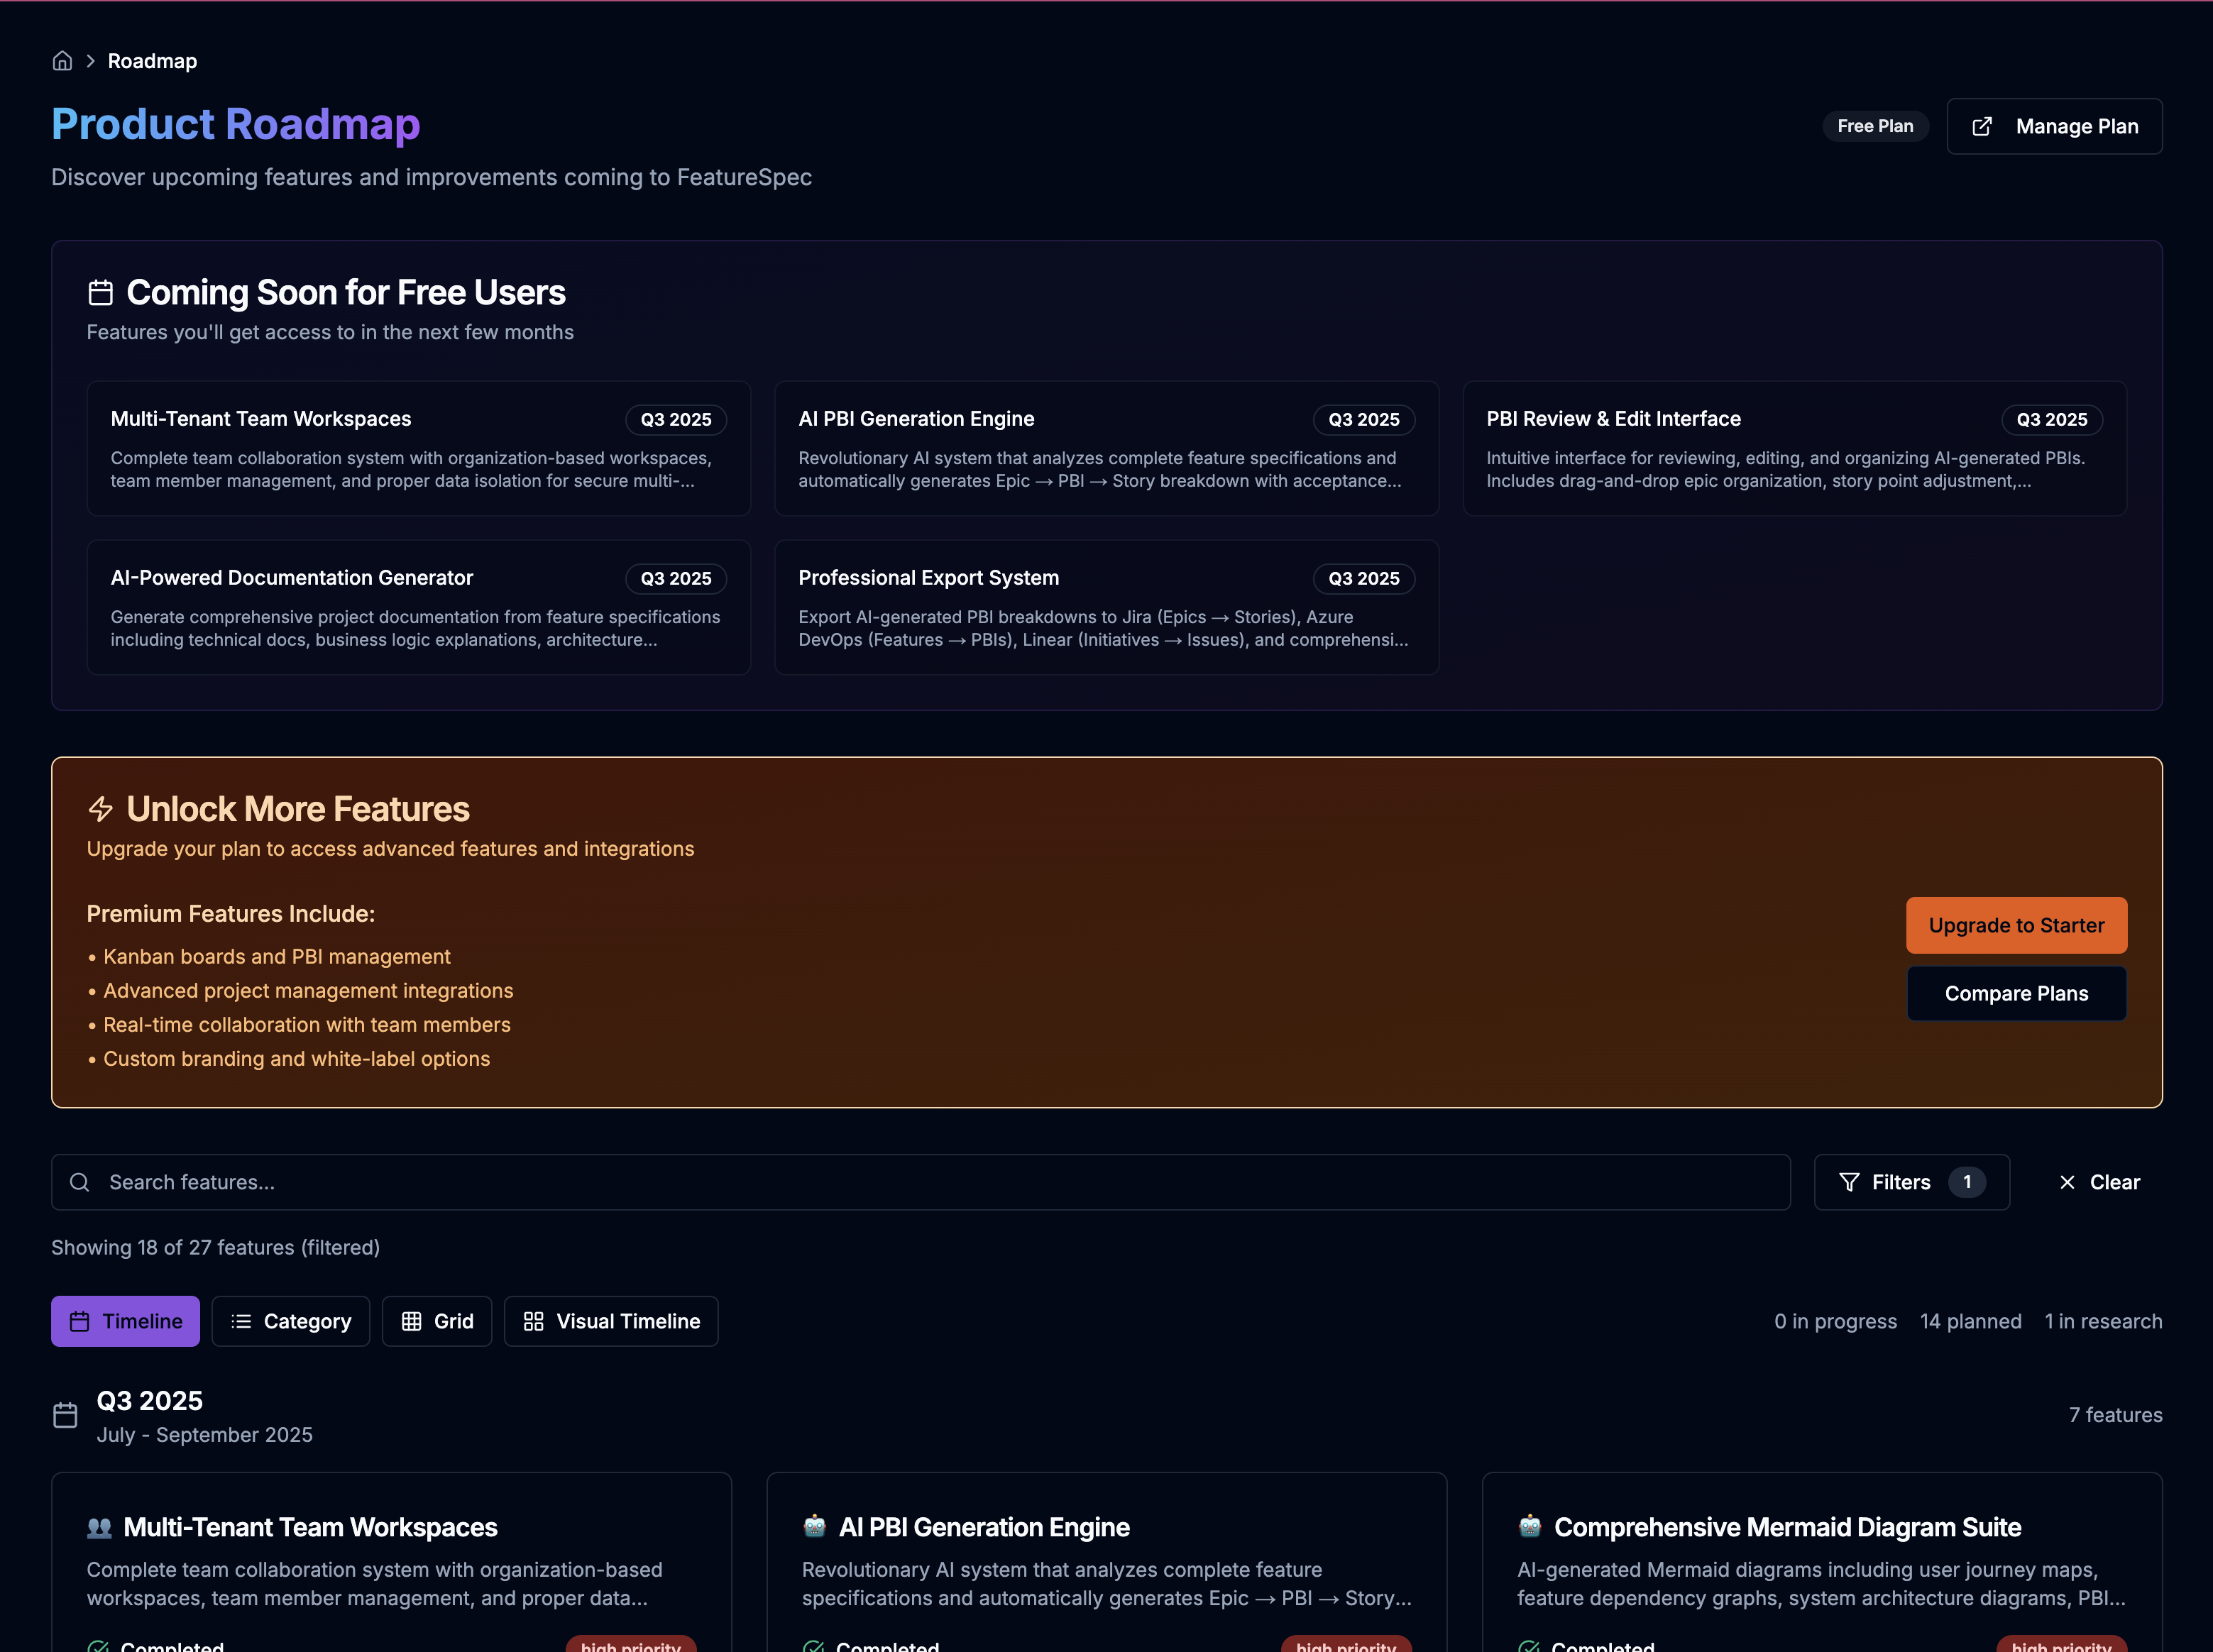
Task: Open the Visual Timeline view
Action: coord(611,1322)
